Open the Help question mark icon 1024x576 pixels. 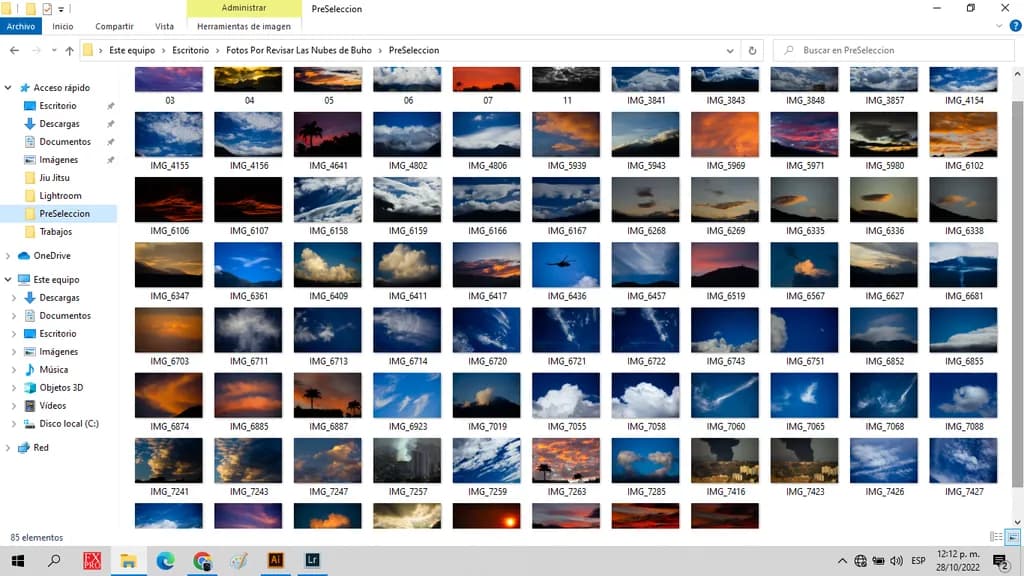[1016, 26]
